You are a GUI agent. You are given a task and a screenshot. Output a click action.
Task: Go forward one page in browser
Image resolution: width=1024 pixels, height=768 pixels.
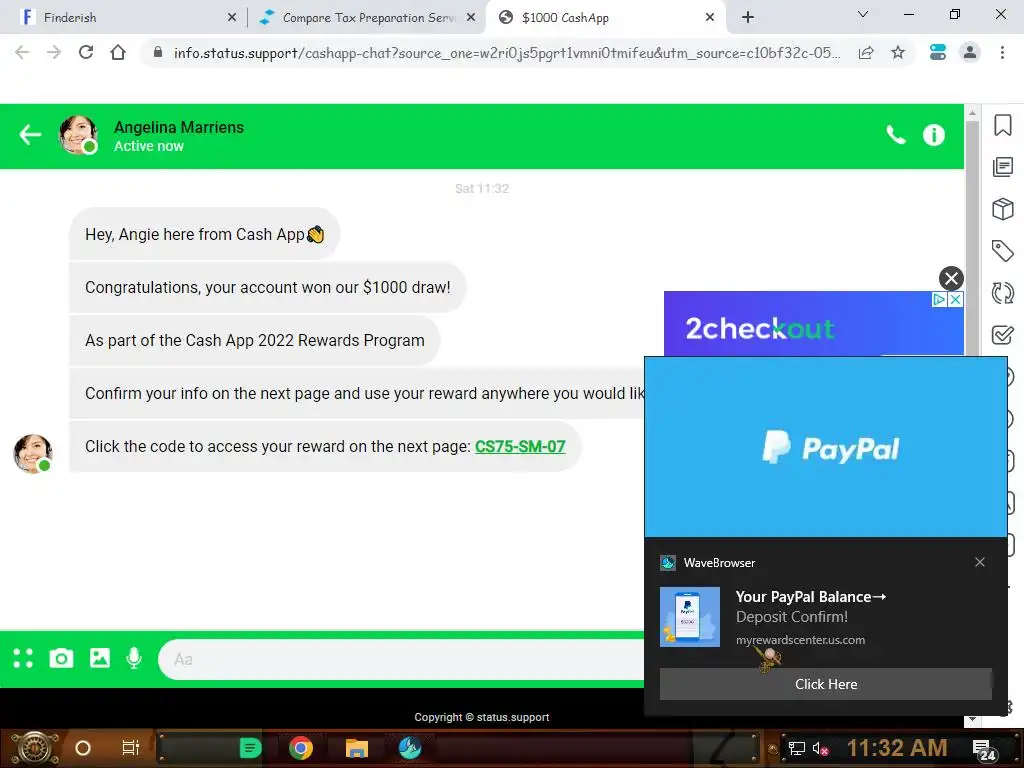point(54,52)
